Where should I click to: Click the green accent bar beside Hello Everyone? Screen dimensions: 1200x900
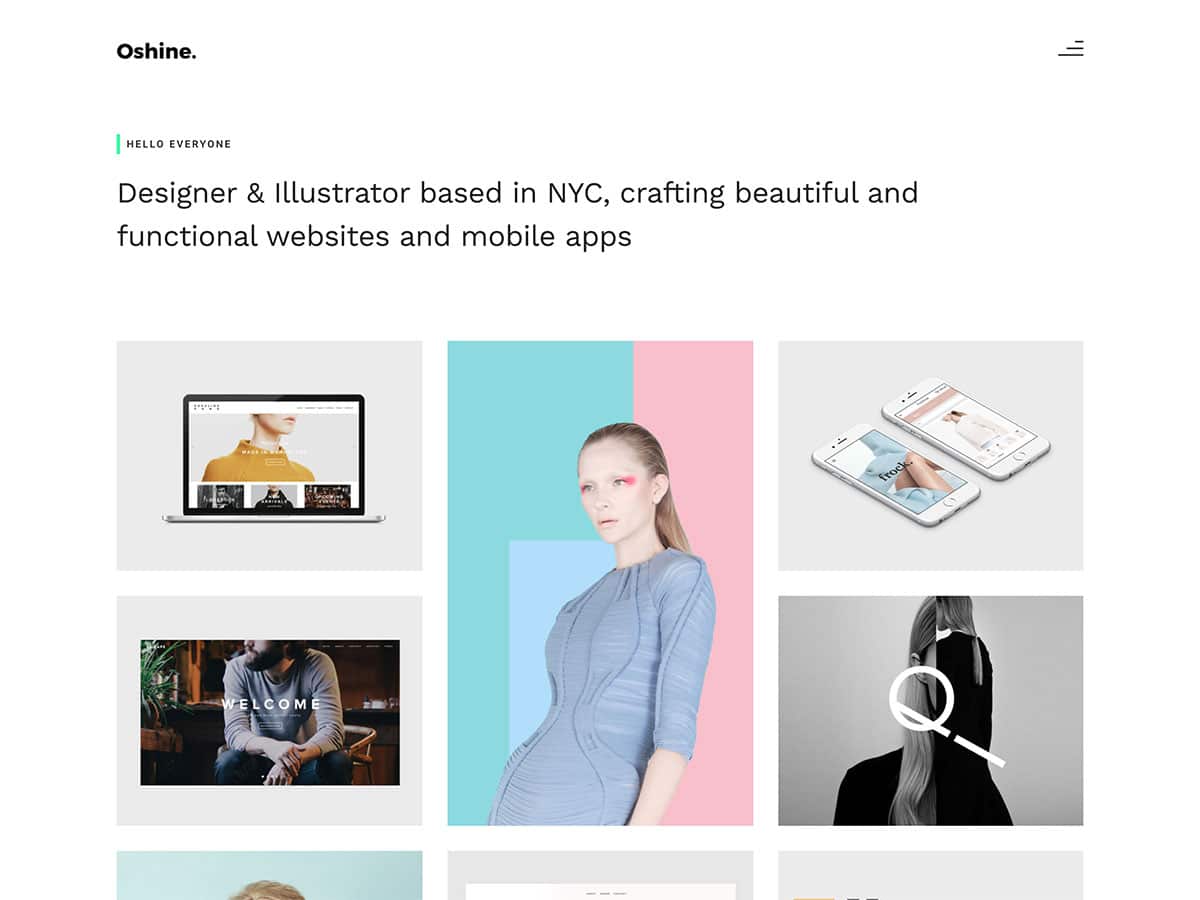[x=118, y=144]
